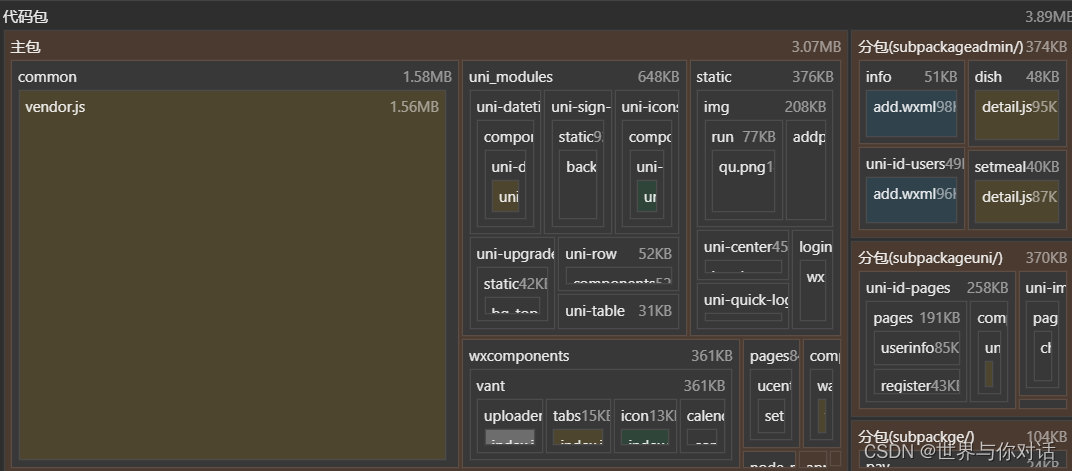
Task: Open the 分包(subpackageadmin/) package header
Action: pyautogui.click(x=960, y=47)
